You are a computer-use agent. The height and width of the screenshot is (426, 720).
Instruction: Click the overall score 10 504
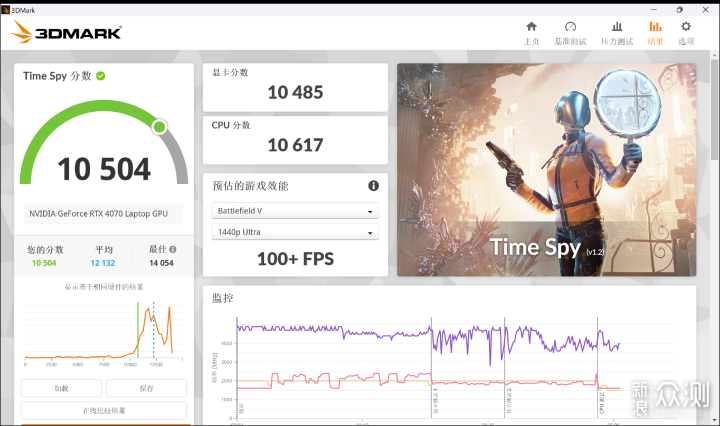tap(104, 169)
